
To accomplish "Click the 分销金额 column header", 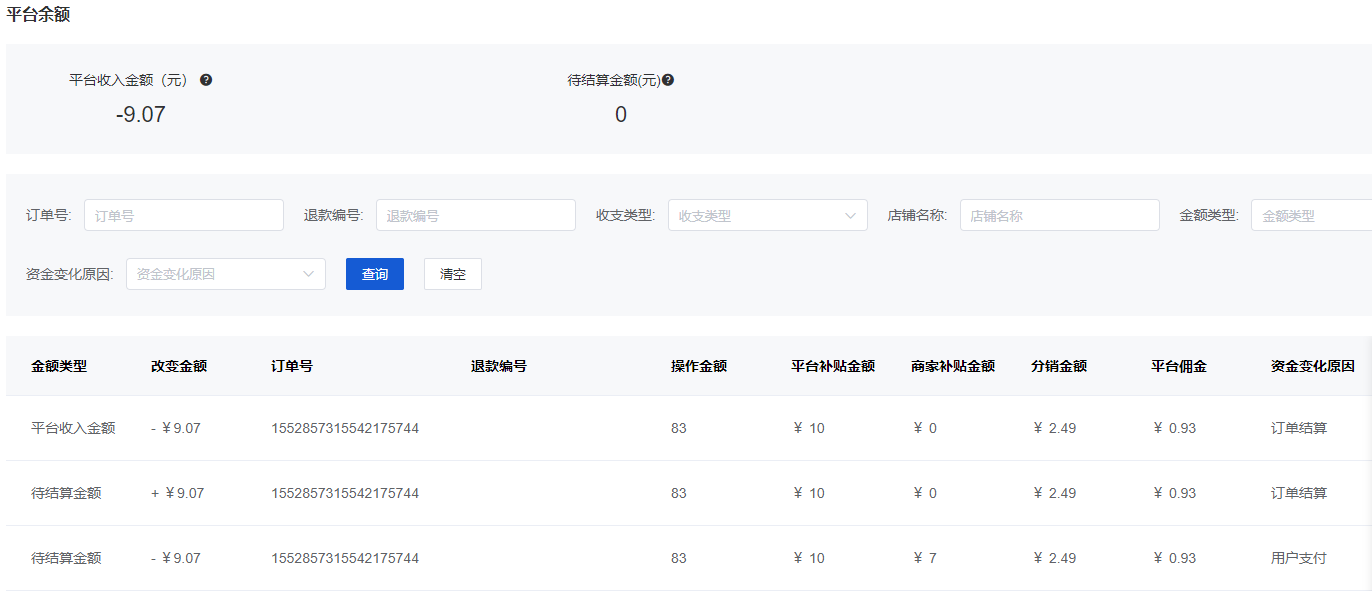I will [1059, 366].
